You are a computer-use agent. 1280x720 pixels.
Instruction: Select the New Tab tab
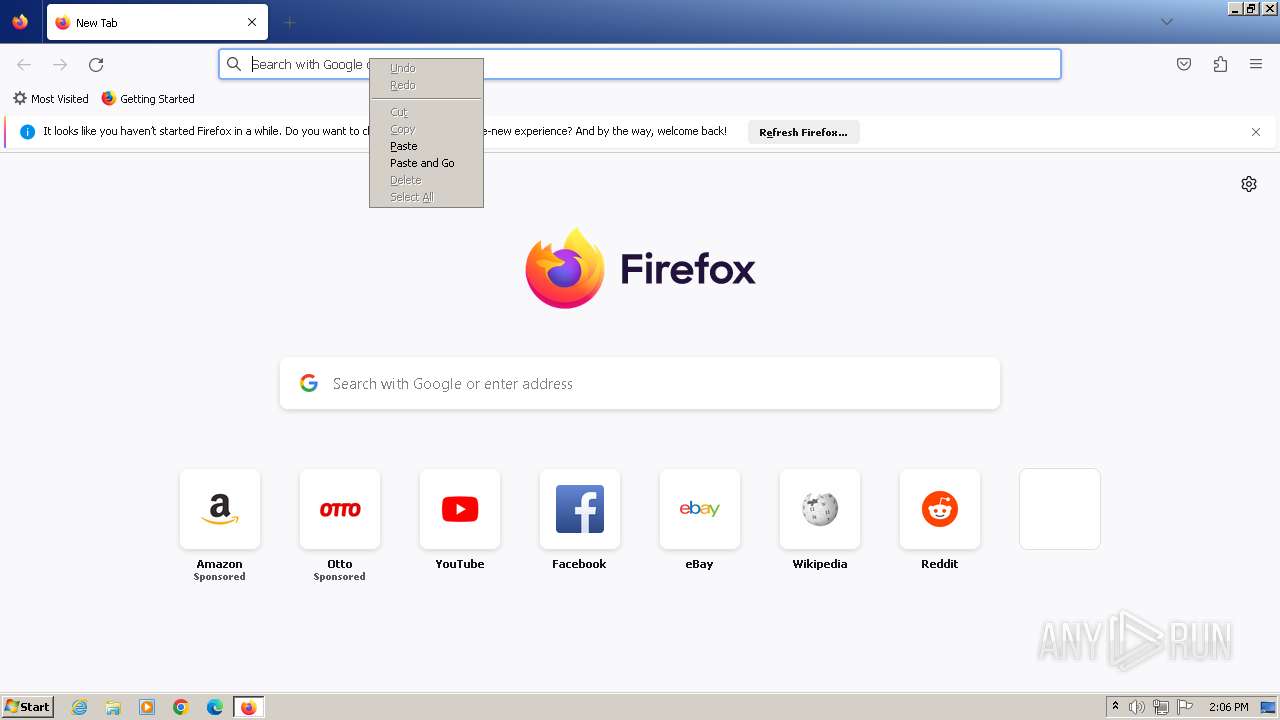(x=157, y=22)
